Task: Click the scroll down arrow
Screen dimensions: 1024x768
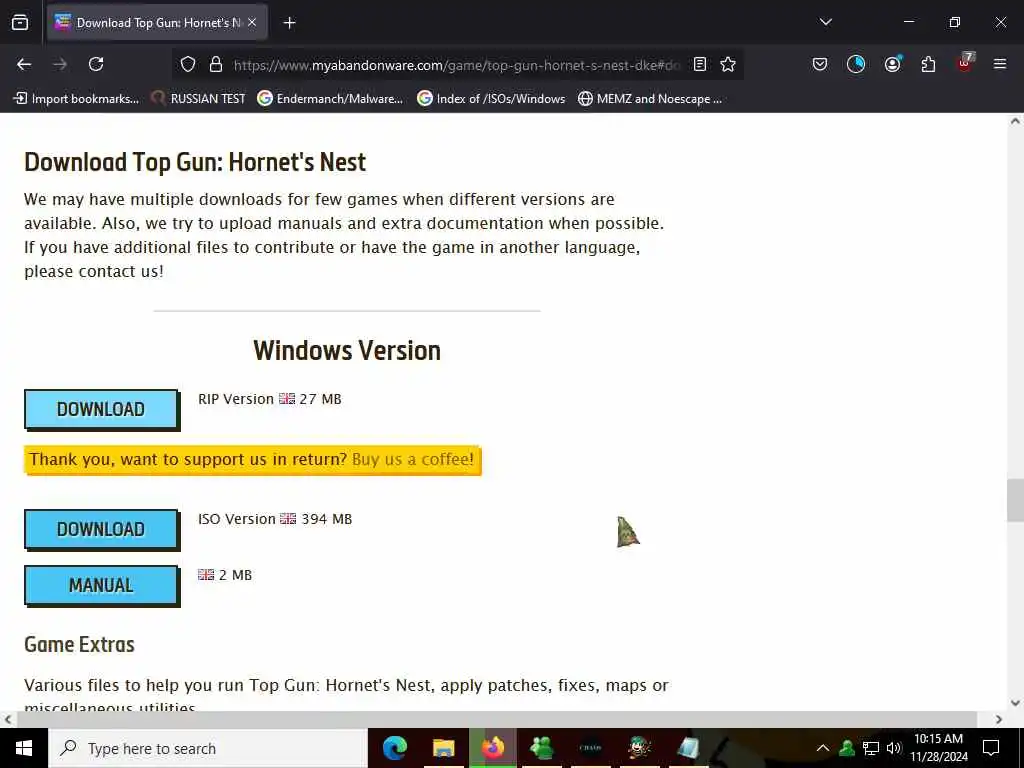Action: tap(1015, 703)
